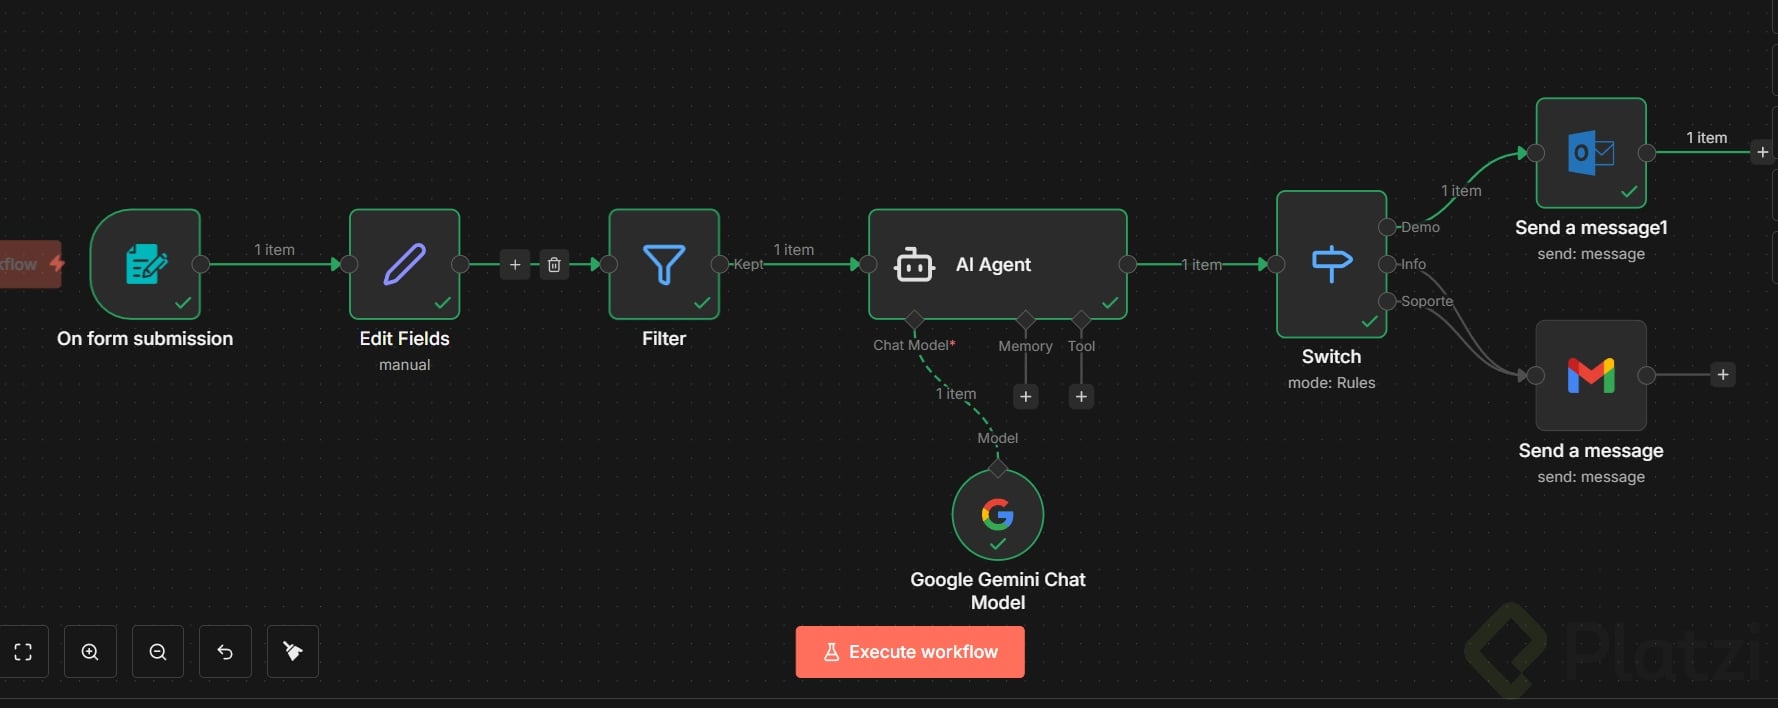Add node between Edit Fields and Filter
Screen dimensions: 1778x708
click(515, 264)
